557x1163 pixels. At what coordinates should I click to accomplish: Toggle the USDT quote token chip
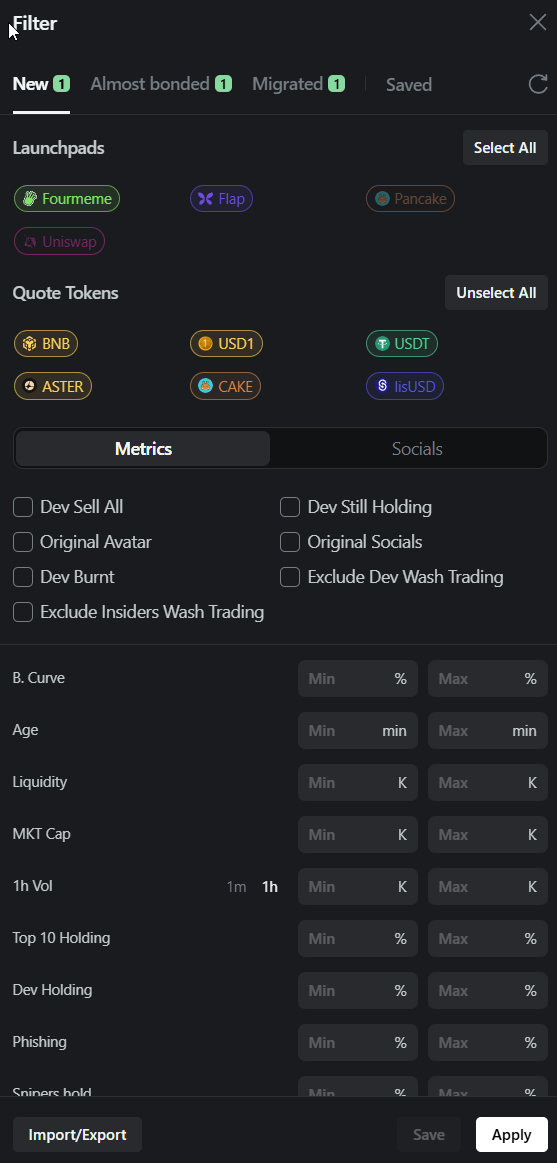(x=402, y=343)
